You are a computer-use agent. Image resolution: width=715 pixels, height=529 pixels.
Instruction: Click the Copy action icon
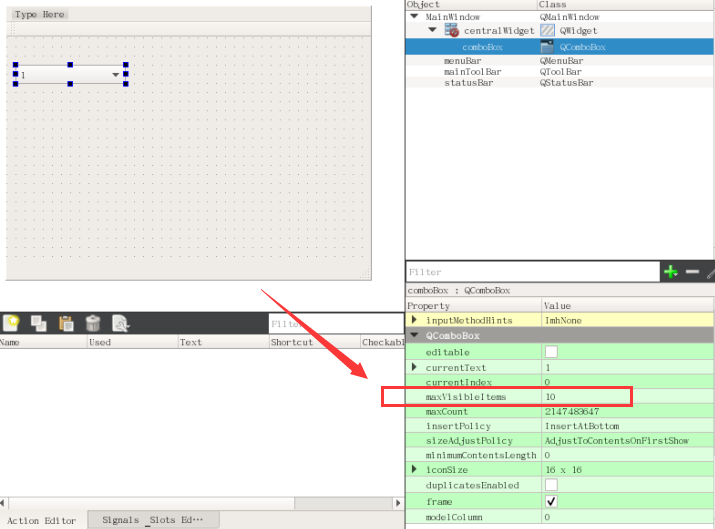pyautogui.click(x=39, y=323)
